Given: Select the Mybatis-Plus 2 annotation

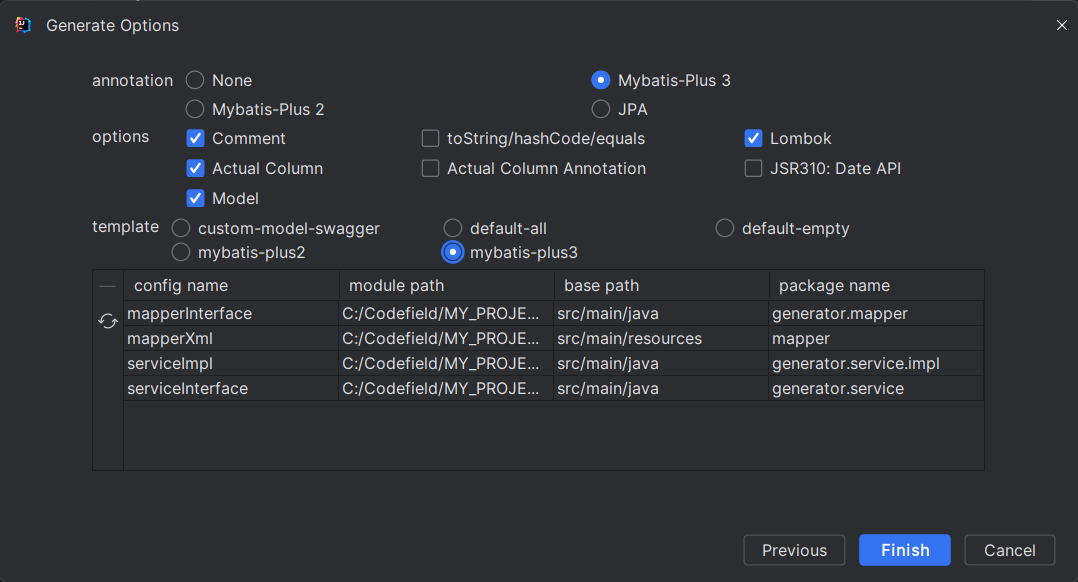Looking at the screenshot, I should pos(195,109).
